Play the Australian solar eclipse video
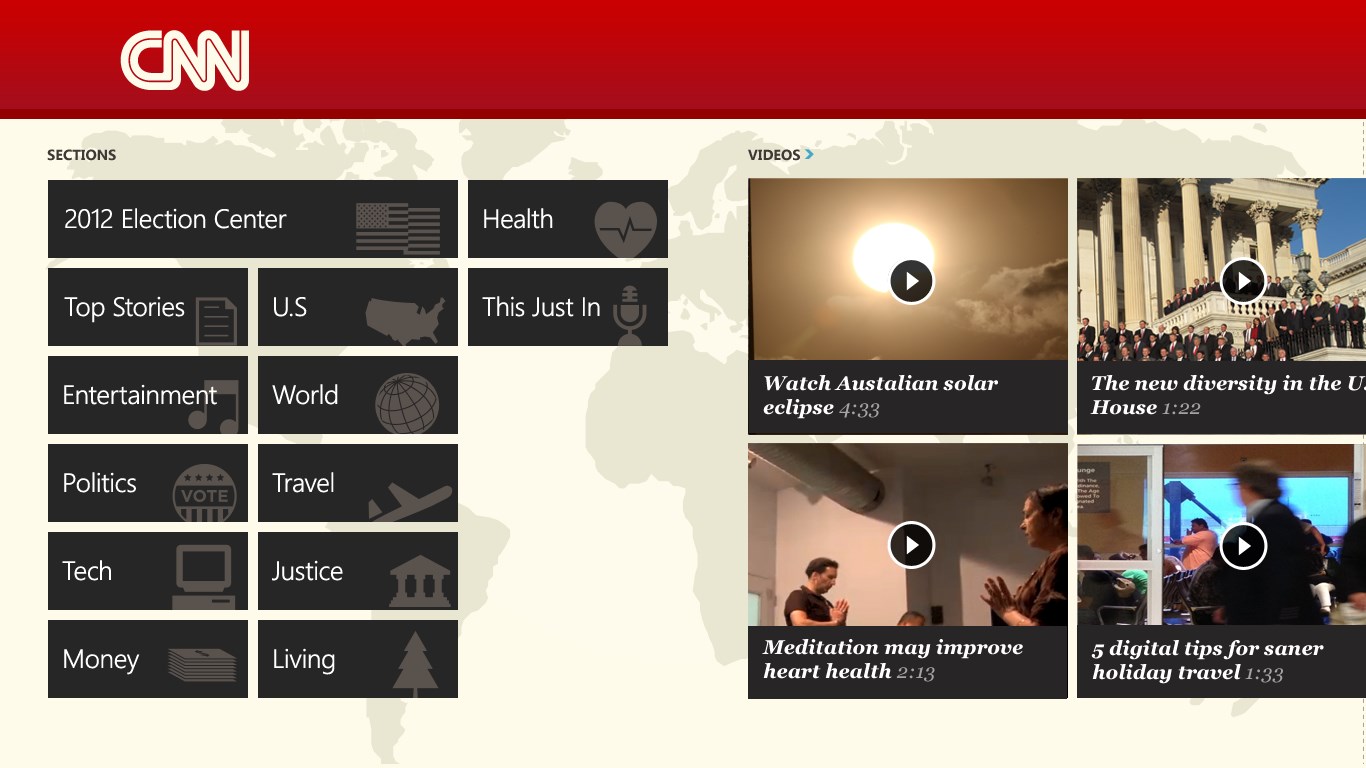The image size is (1366, 768). coord(912,281)
